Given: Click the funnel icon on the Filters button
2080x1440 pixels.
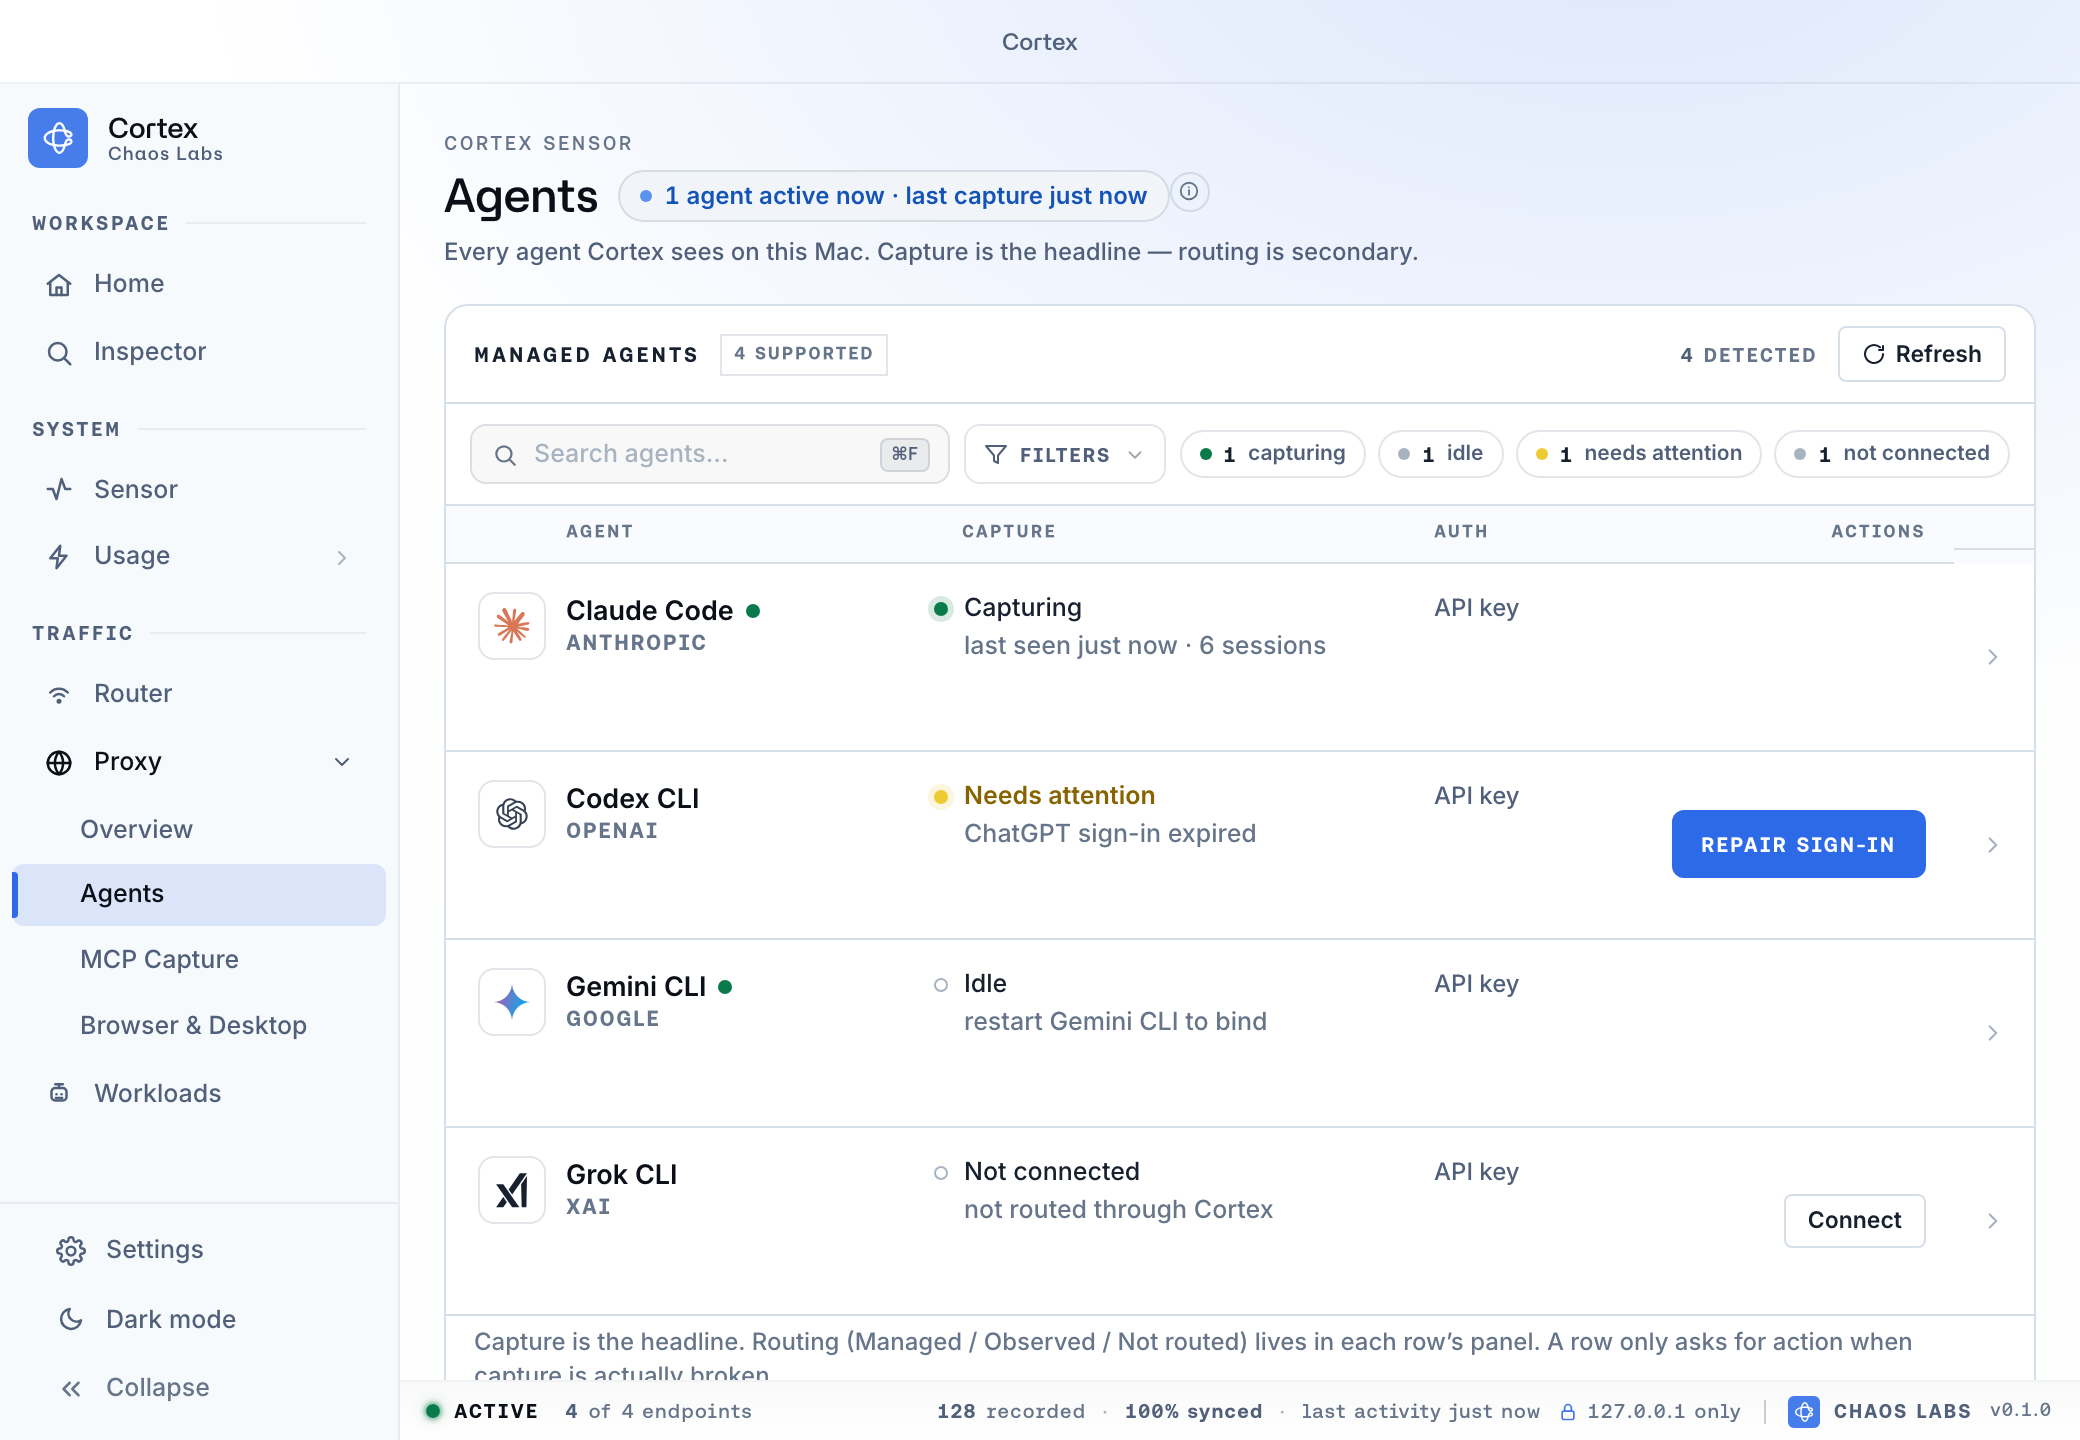Looking at the screenshot, I should tap(996, 455).
